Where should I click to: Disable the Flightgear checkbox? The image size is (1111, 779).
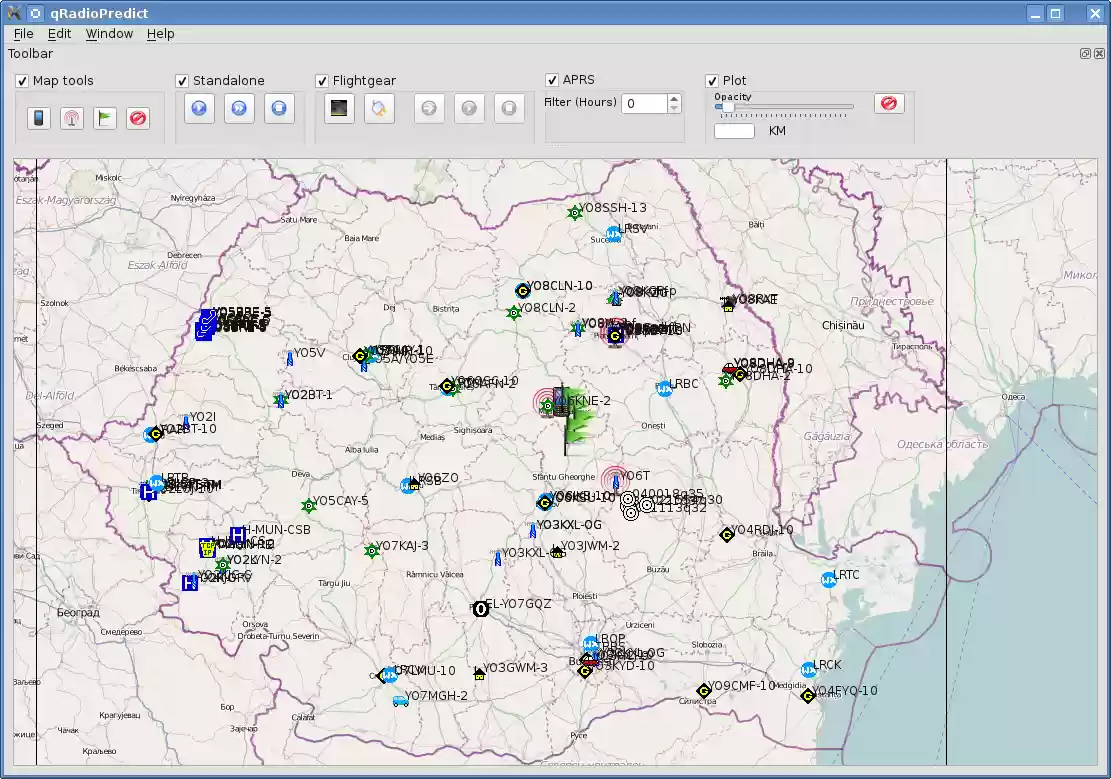(x=322, y=80)
